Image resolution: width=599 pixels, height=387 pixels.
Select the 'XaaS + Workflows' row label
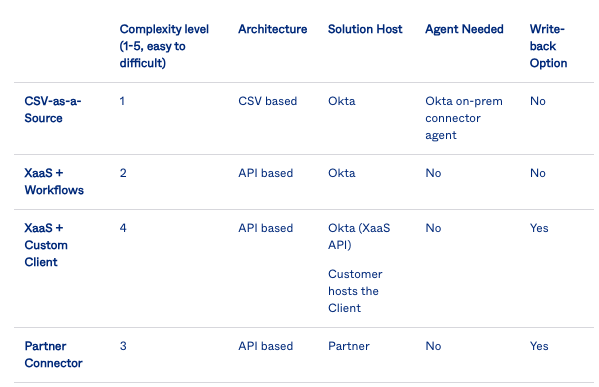(x=54, y=181)
